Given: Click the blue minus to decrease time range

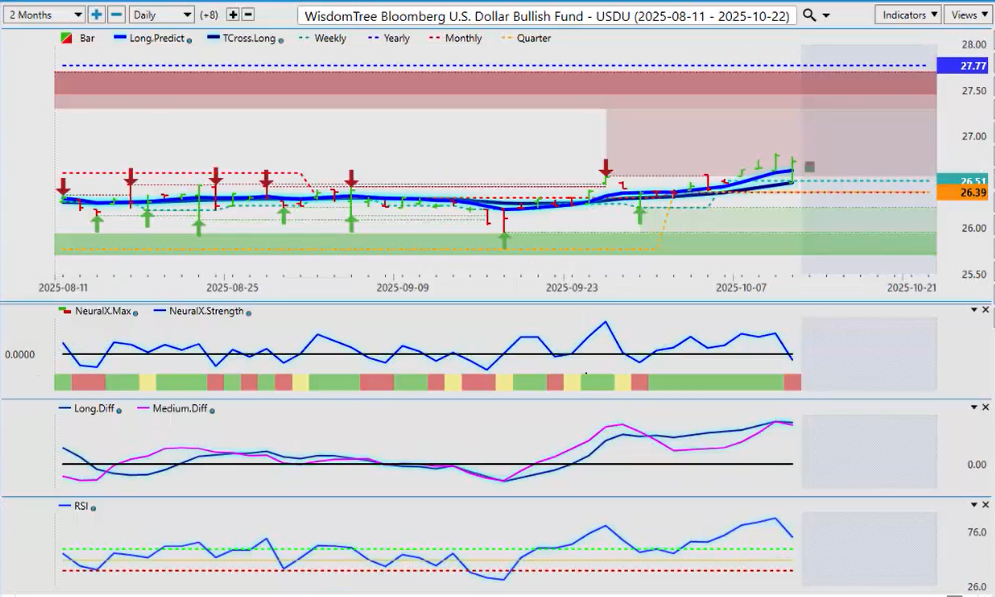Looking at the screenshot, I should pos(116,15).
